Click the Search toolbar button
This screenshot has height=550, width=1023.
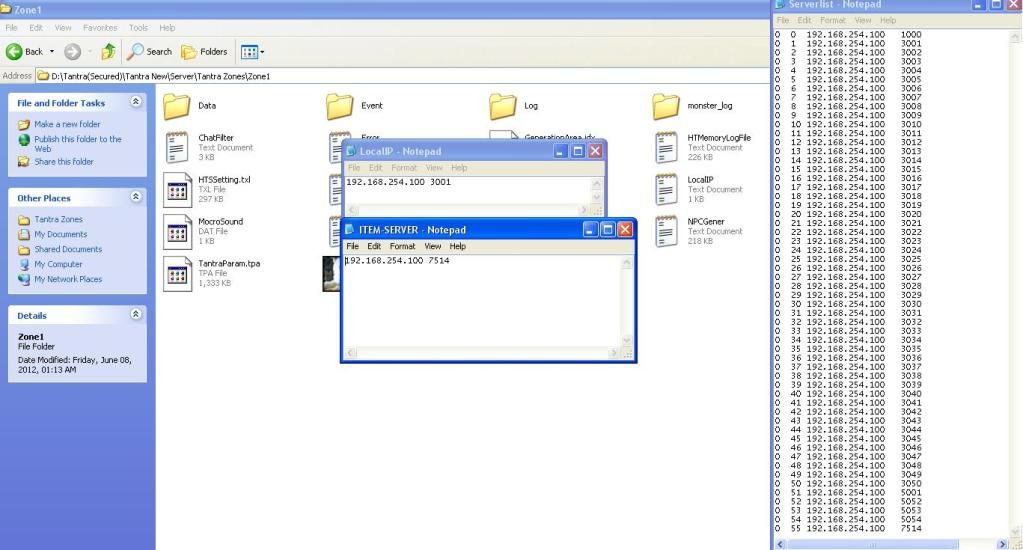tap(149, 51)
